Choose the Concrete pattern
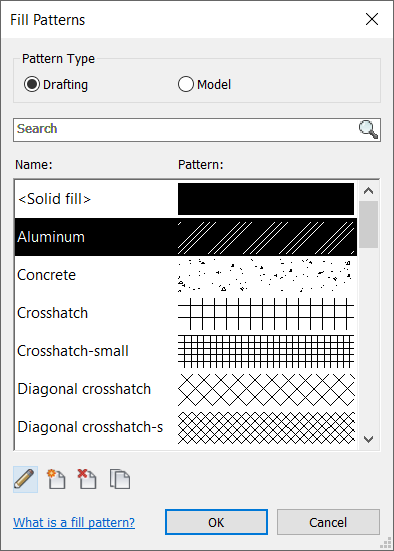Viewport: 394px width, 551px height. 186,275
